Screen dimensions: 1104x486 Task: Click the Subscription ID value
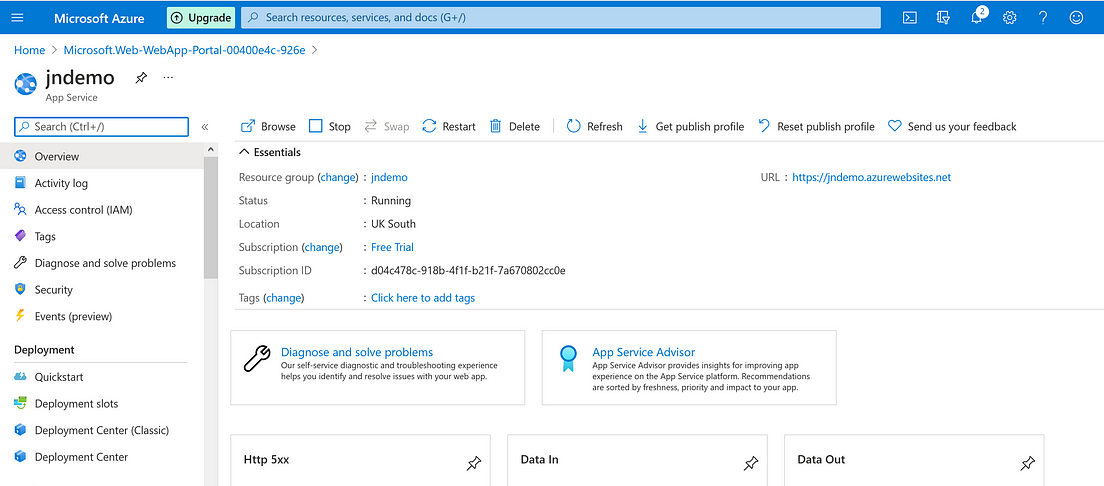(468, 270)
